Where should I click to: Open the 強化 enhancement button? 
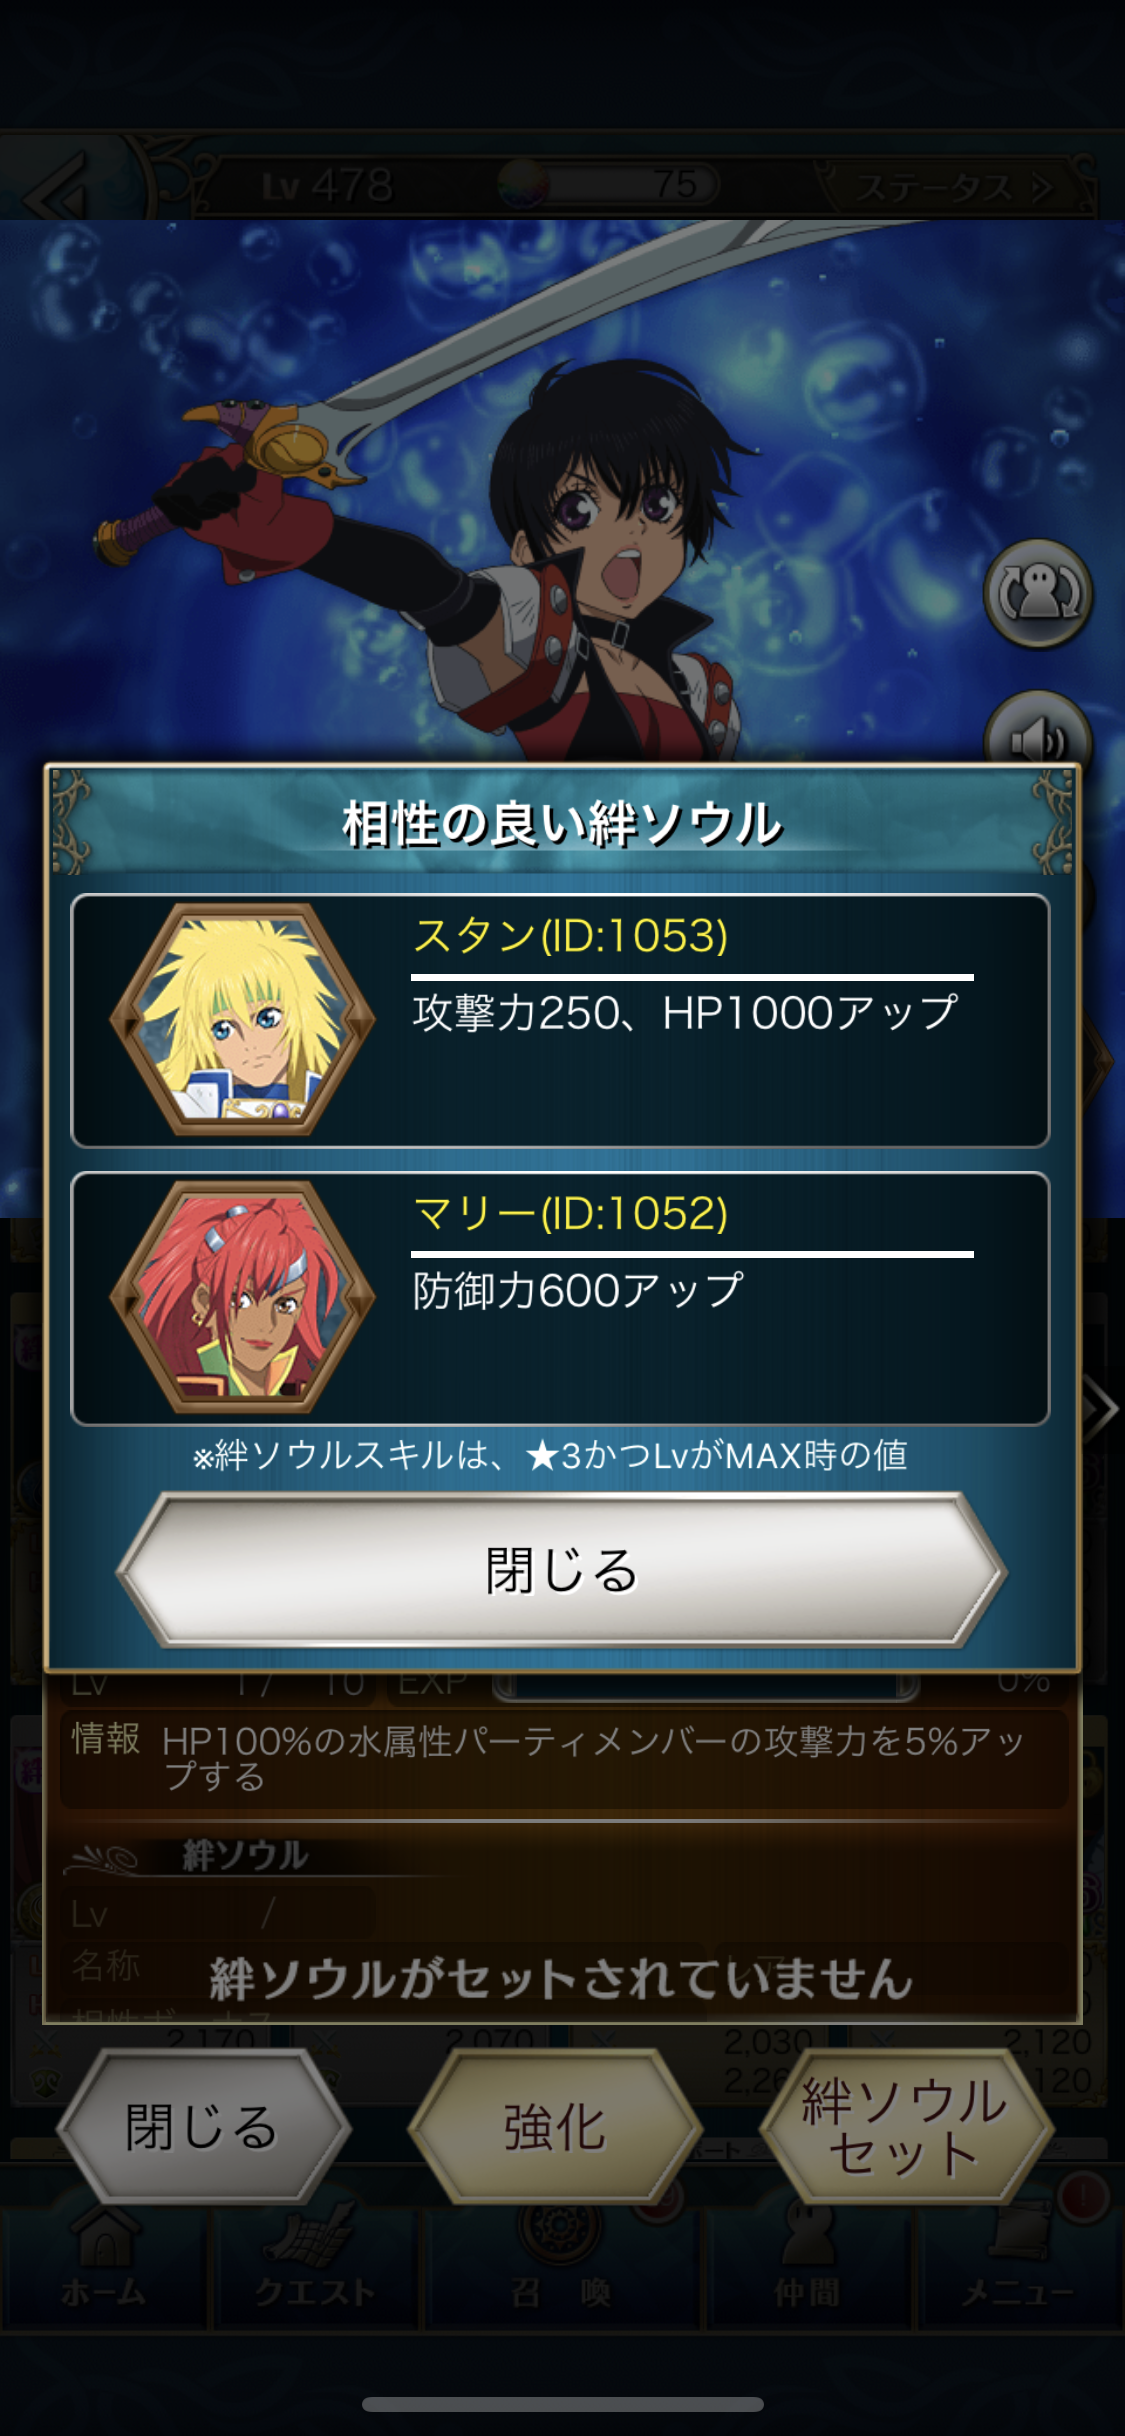[555, 2126]
